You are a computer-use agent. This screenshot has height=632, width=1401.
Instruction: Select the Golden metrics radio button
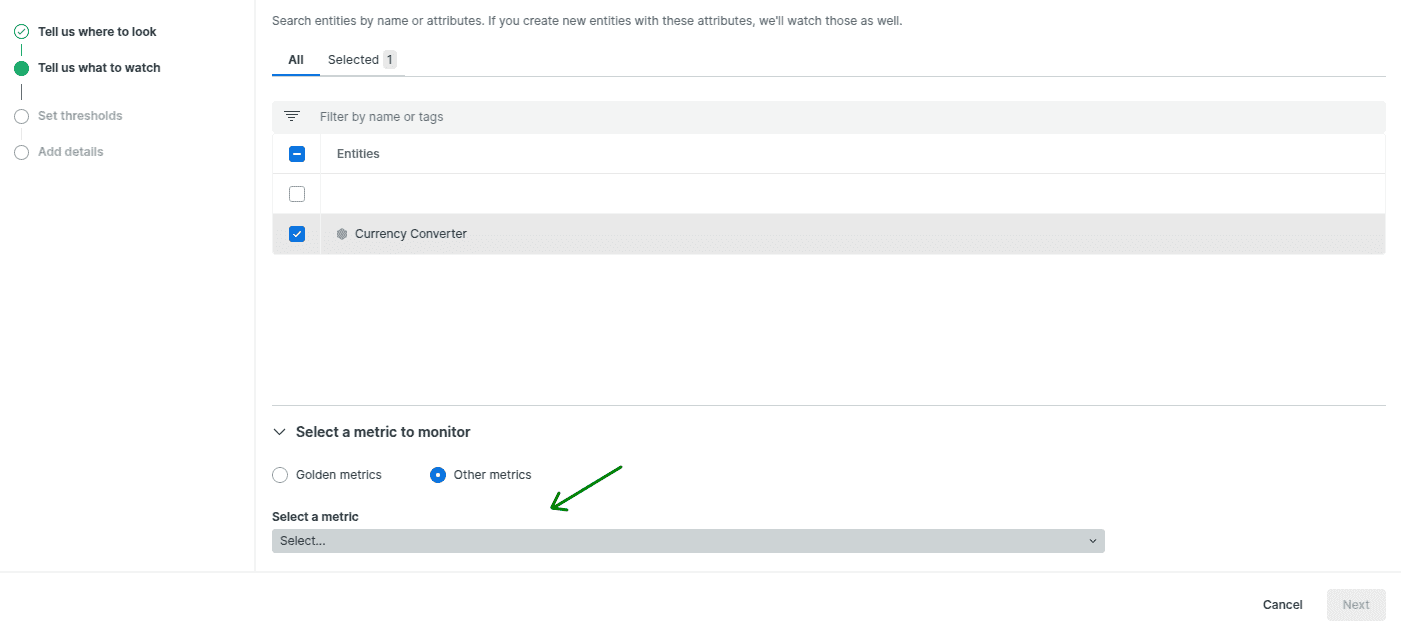[x=280, y=475]
